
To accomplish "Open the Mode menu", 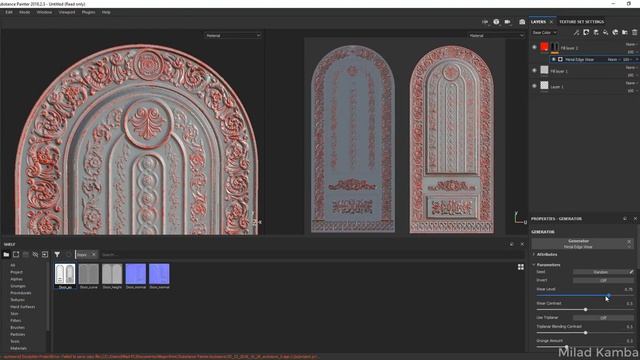I will click(24, 12).
